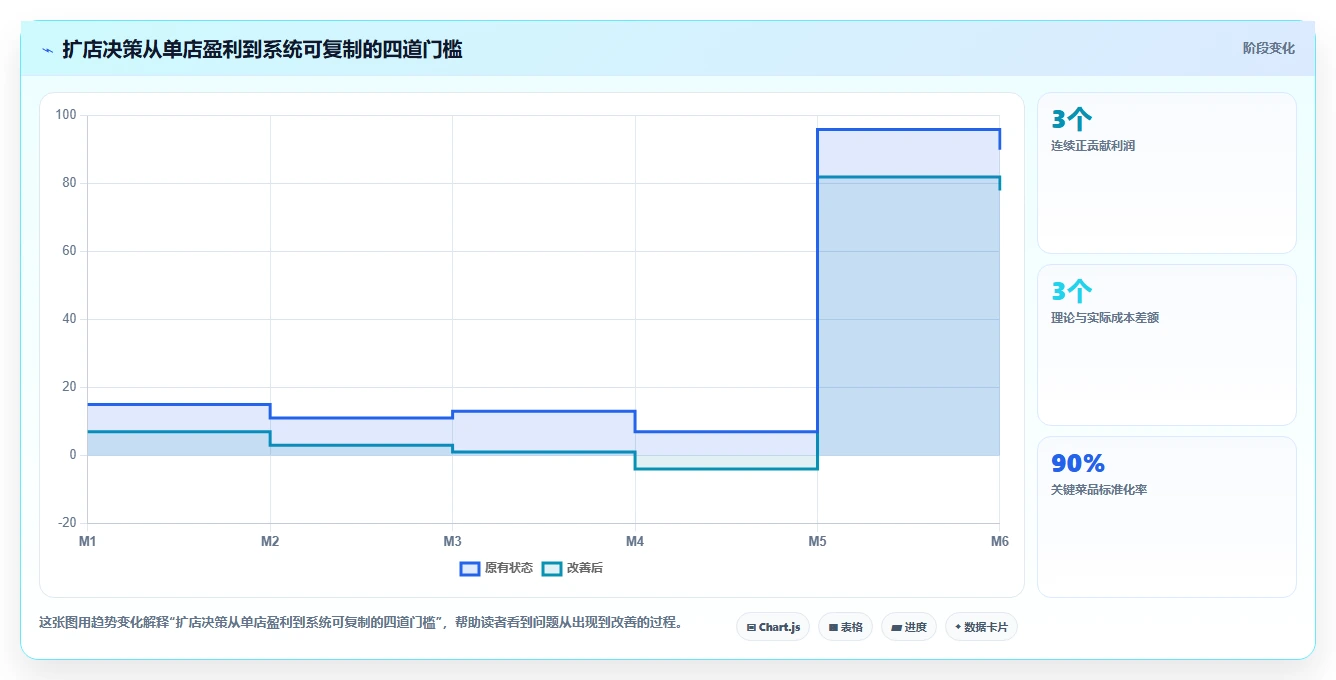Click the 3个 value above 理论与实际成本差额
Screen dimensions: 1336x680
coord(1072,291)
